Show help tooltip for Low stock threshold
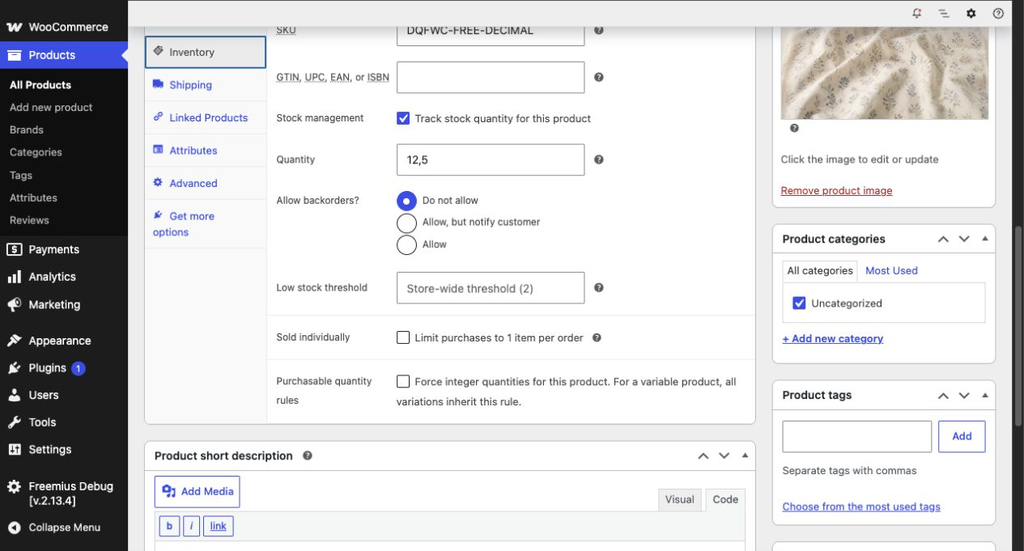 click(599, 288)
